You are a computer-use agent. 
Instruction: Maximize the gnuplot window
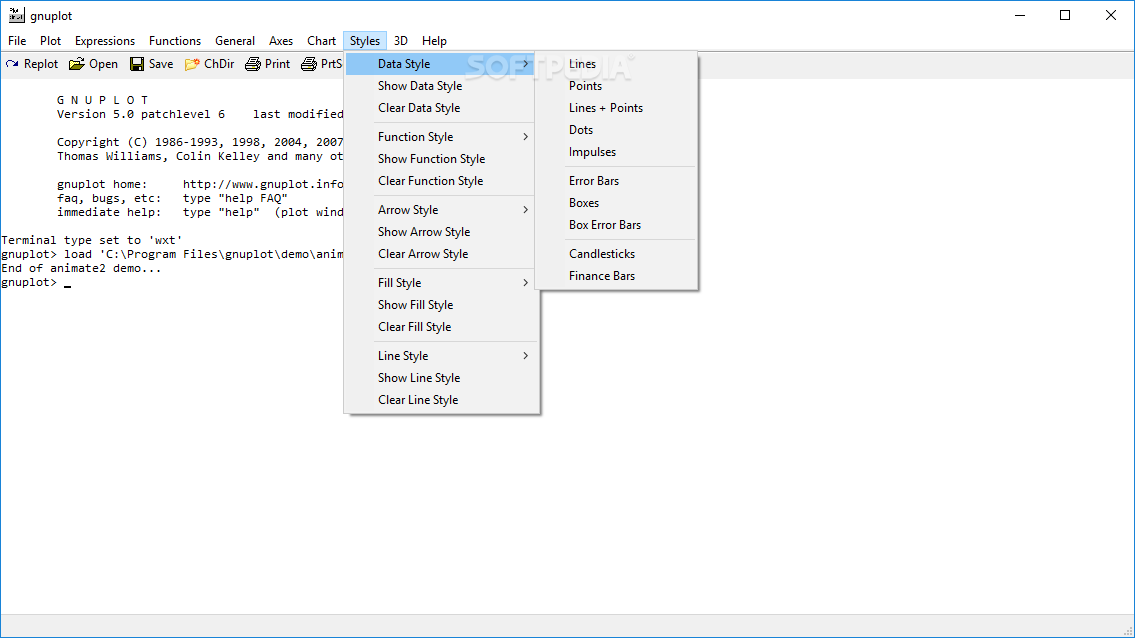pos(1065,15)
